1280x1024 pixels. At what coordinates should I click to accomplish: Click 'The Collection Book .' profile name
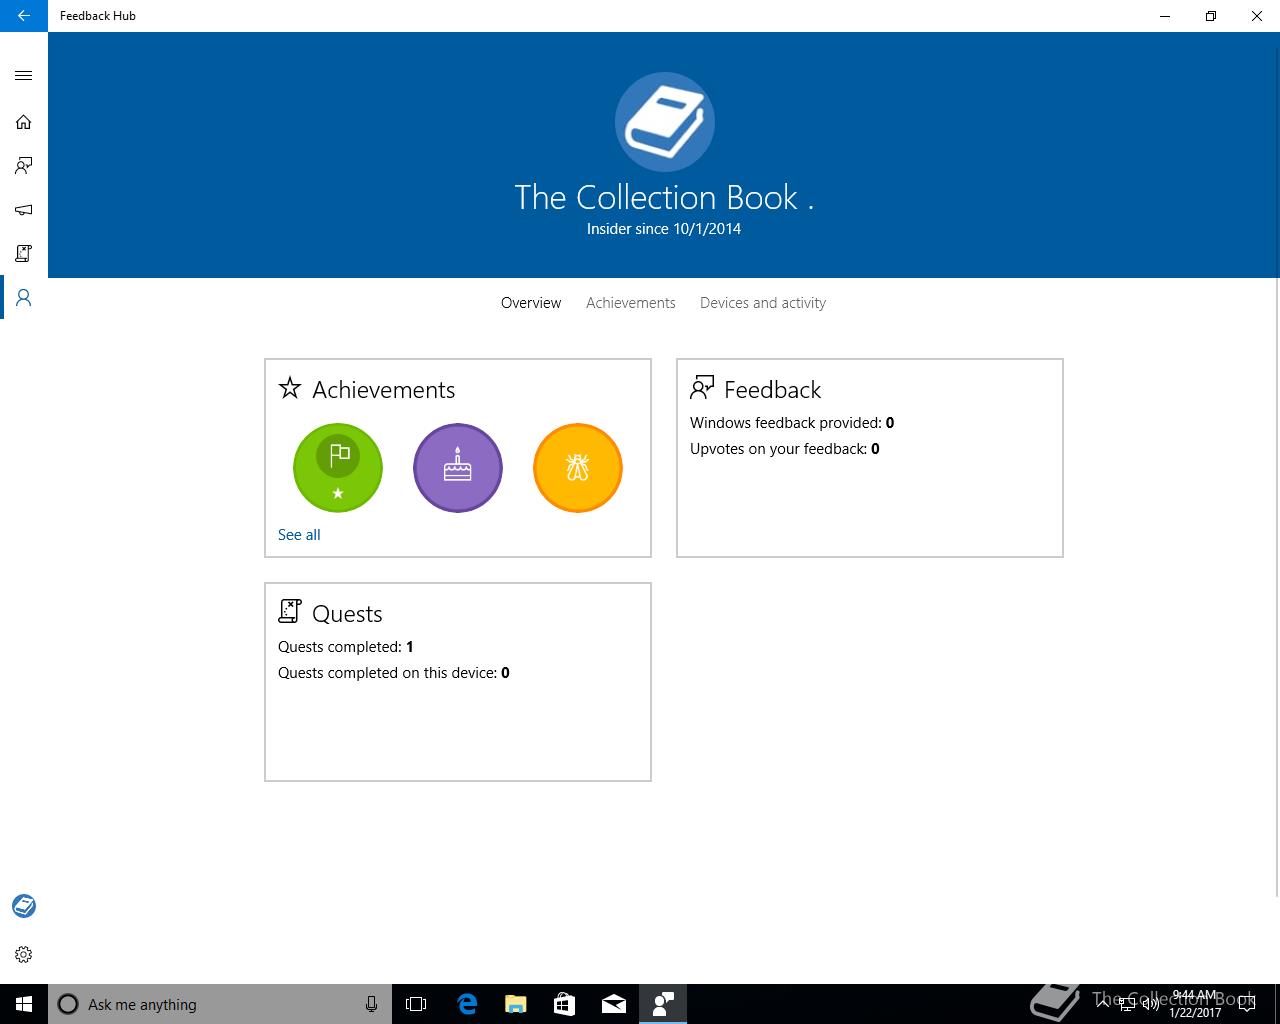click(664, 198)
